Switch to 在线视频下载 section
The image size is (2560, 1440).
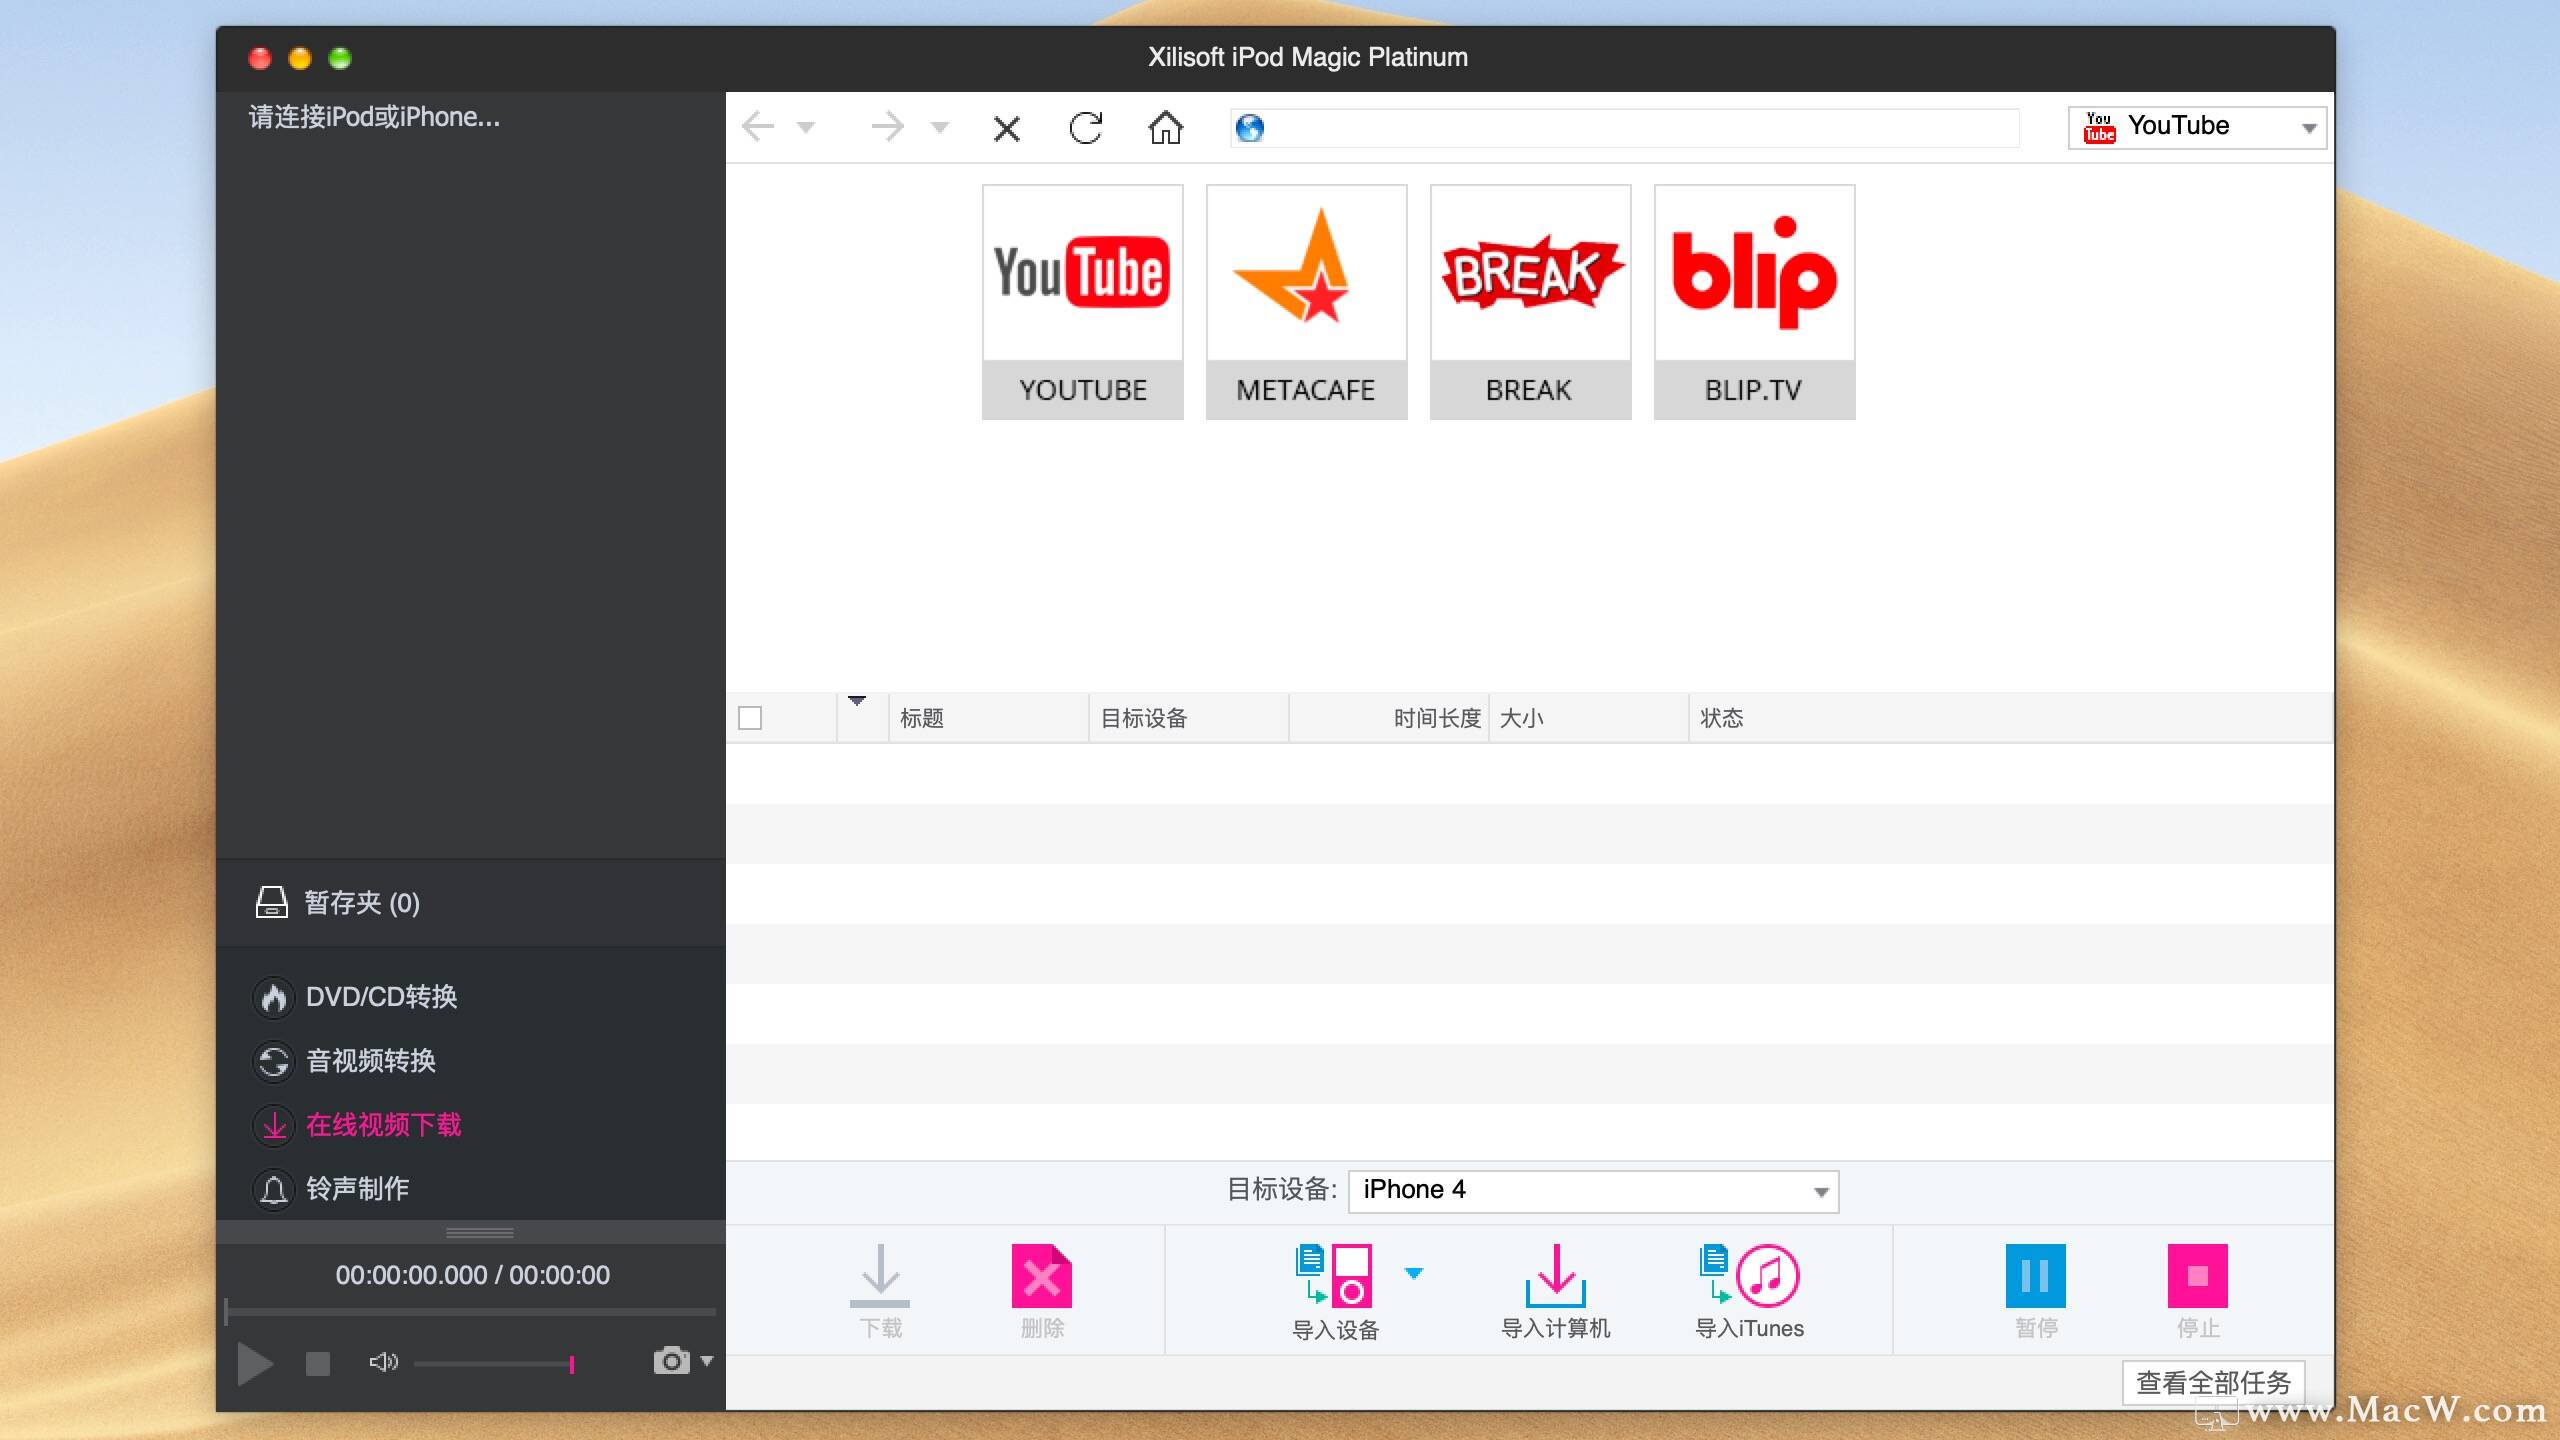(358, 1125)
